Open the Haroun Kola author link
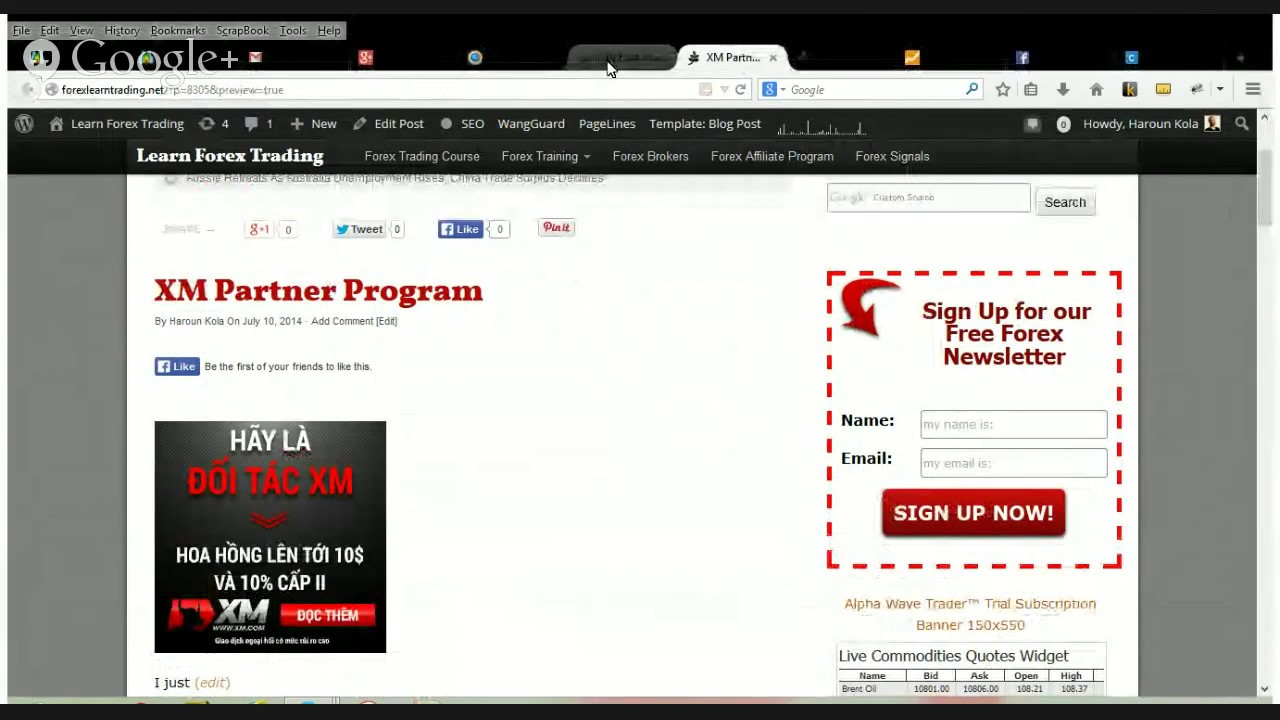 pos(196,321)
